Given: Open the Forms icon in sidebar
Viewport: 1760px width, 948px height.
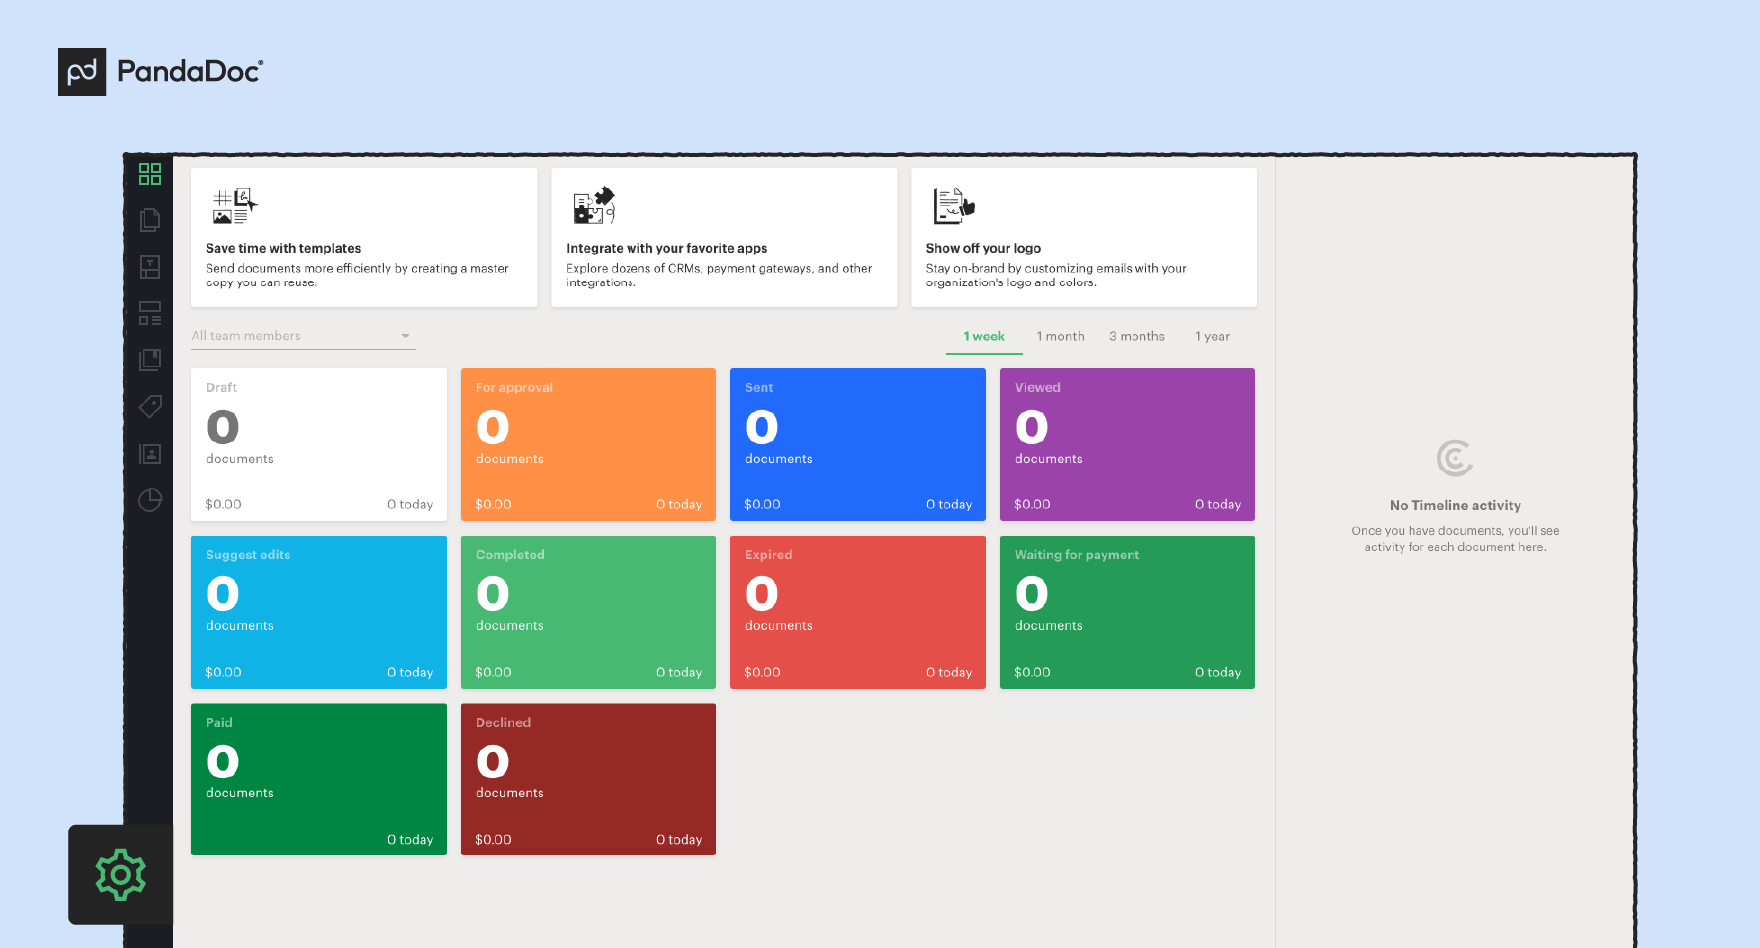Looking at the screenshot, I should coord(150,313).
